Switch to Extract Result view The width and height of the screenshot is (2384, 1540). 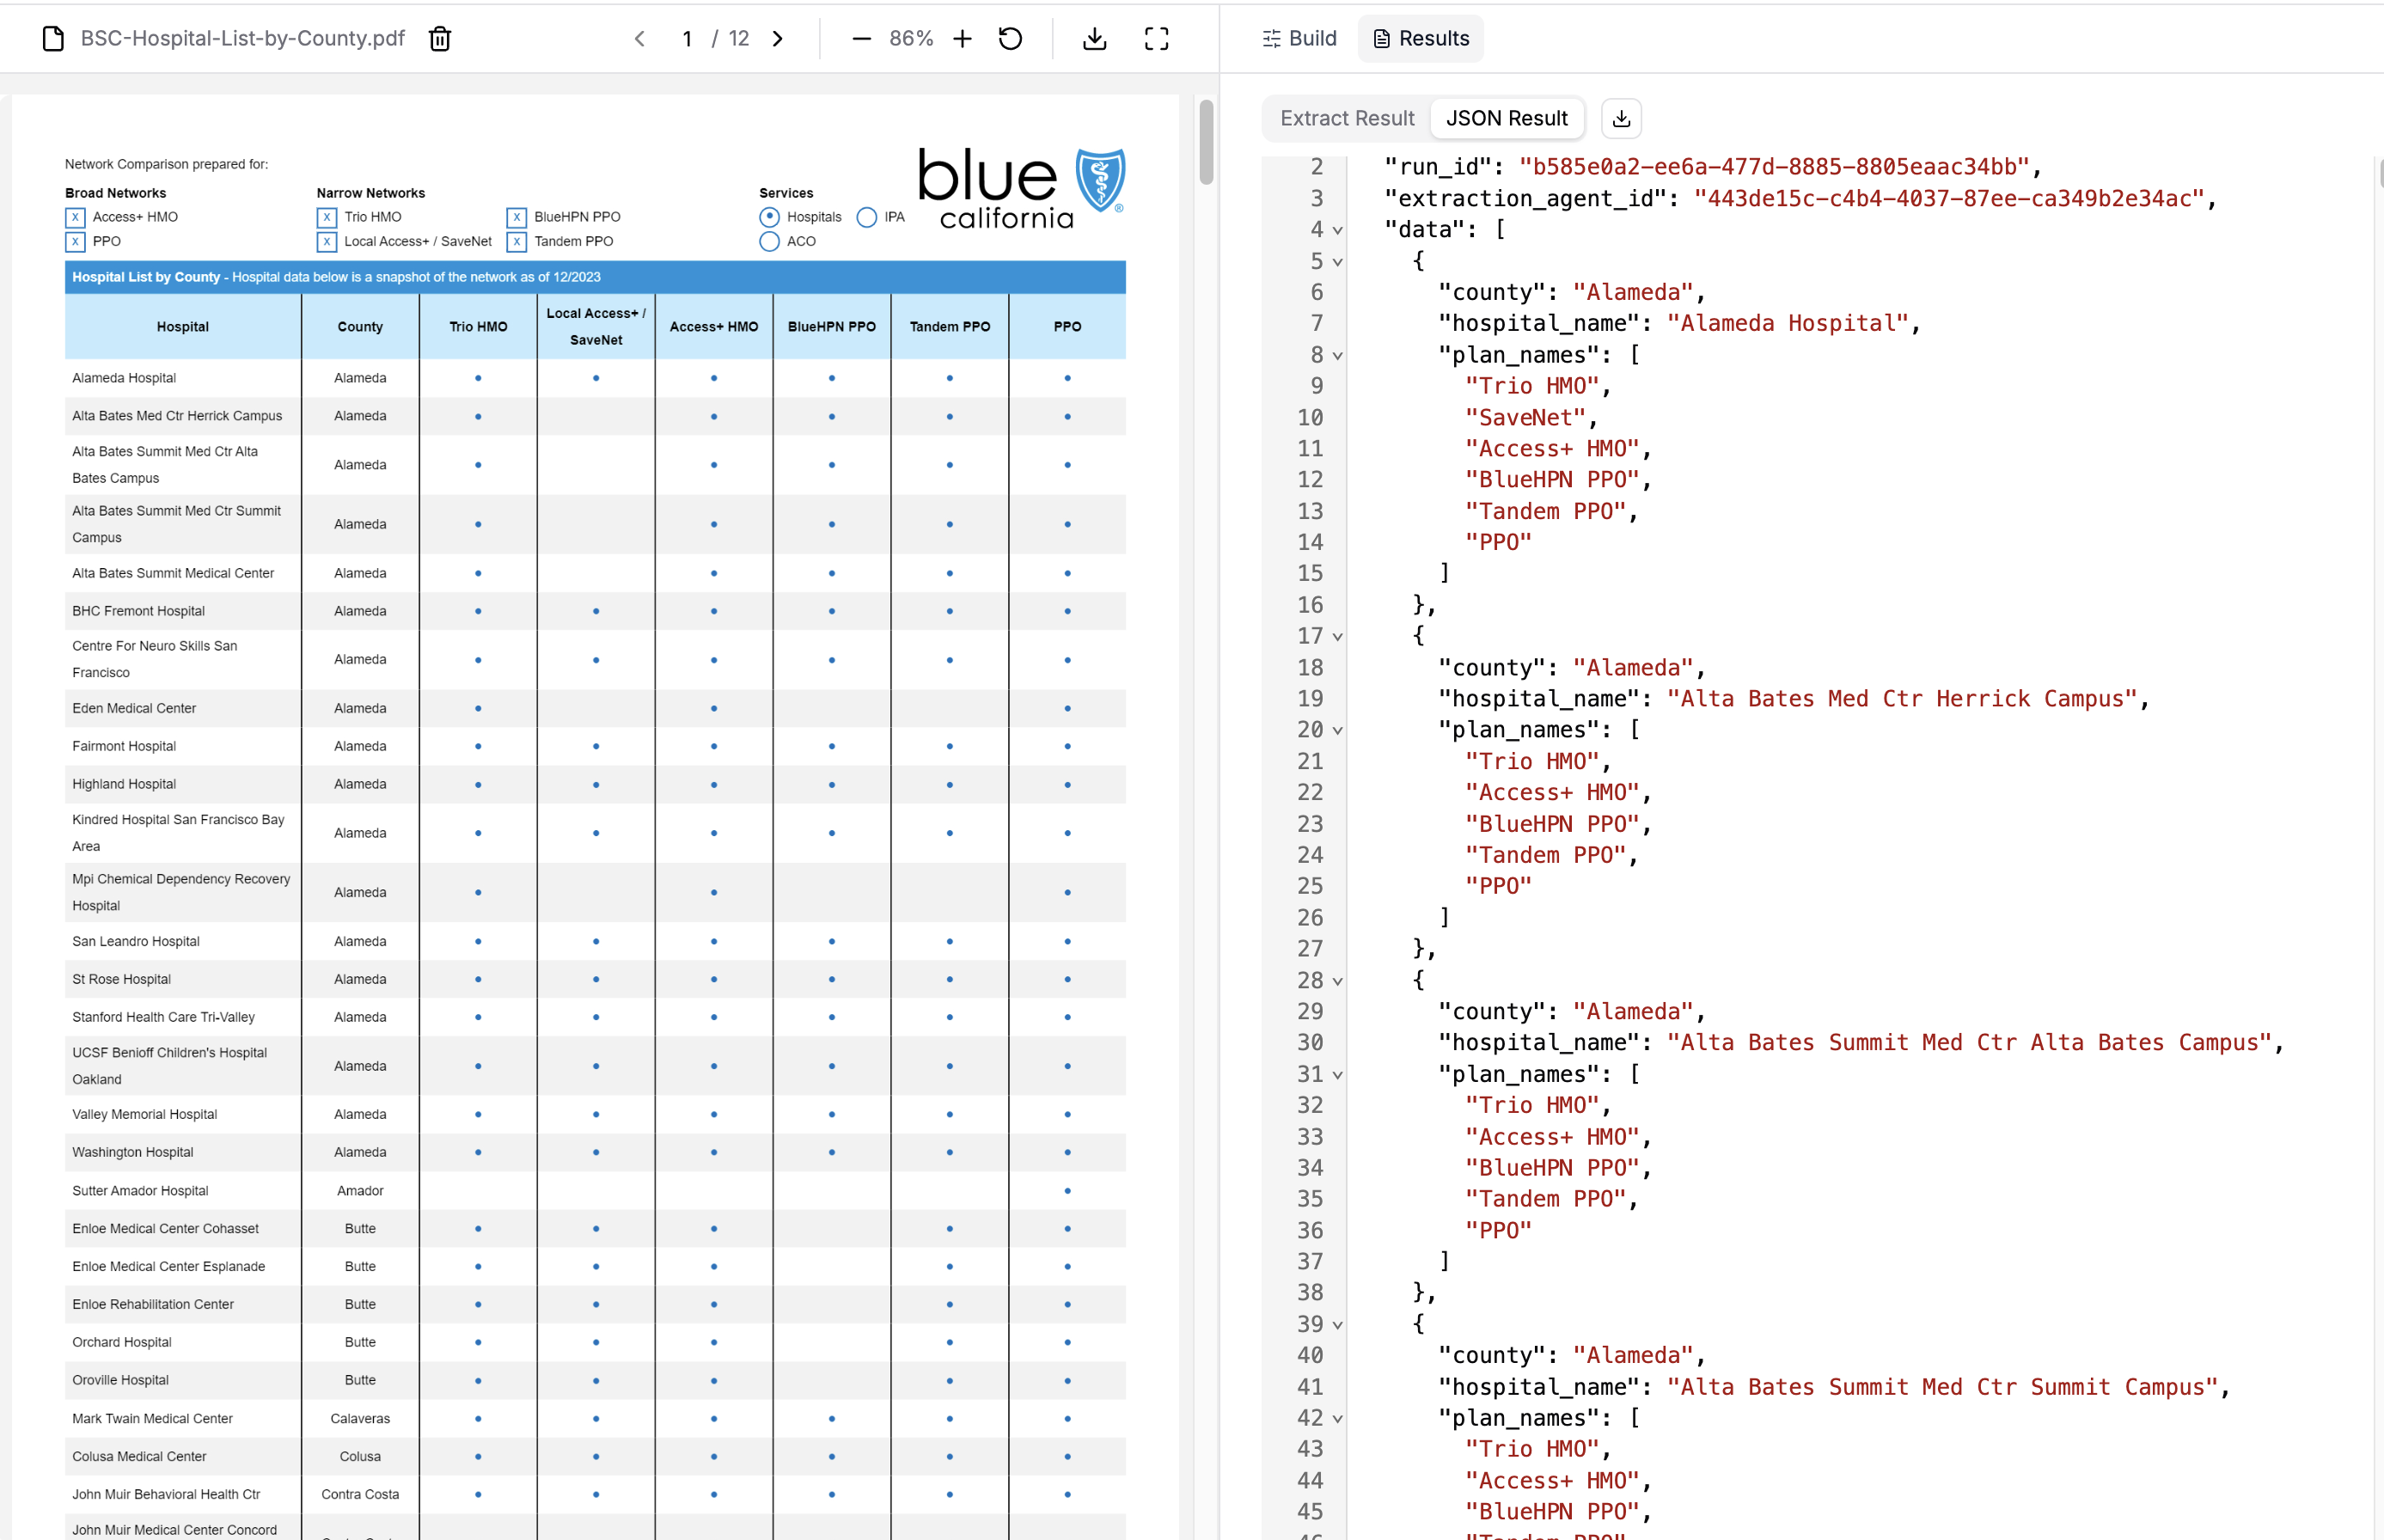[x=1347, y=119]
